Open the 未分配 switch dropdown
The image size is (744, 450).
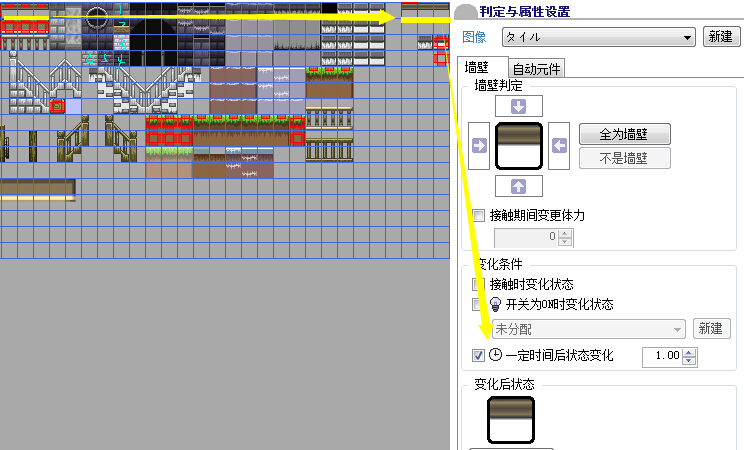point(589,329)
